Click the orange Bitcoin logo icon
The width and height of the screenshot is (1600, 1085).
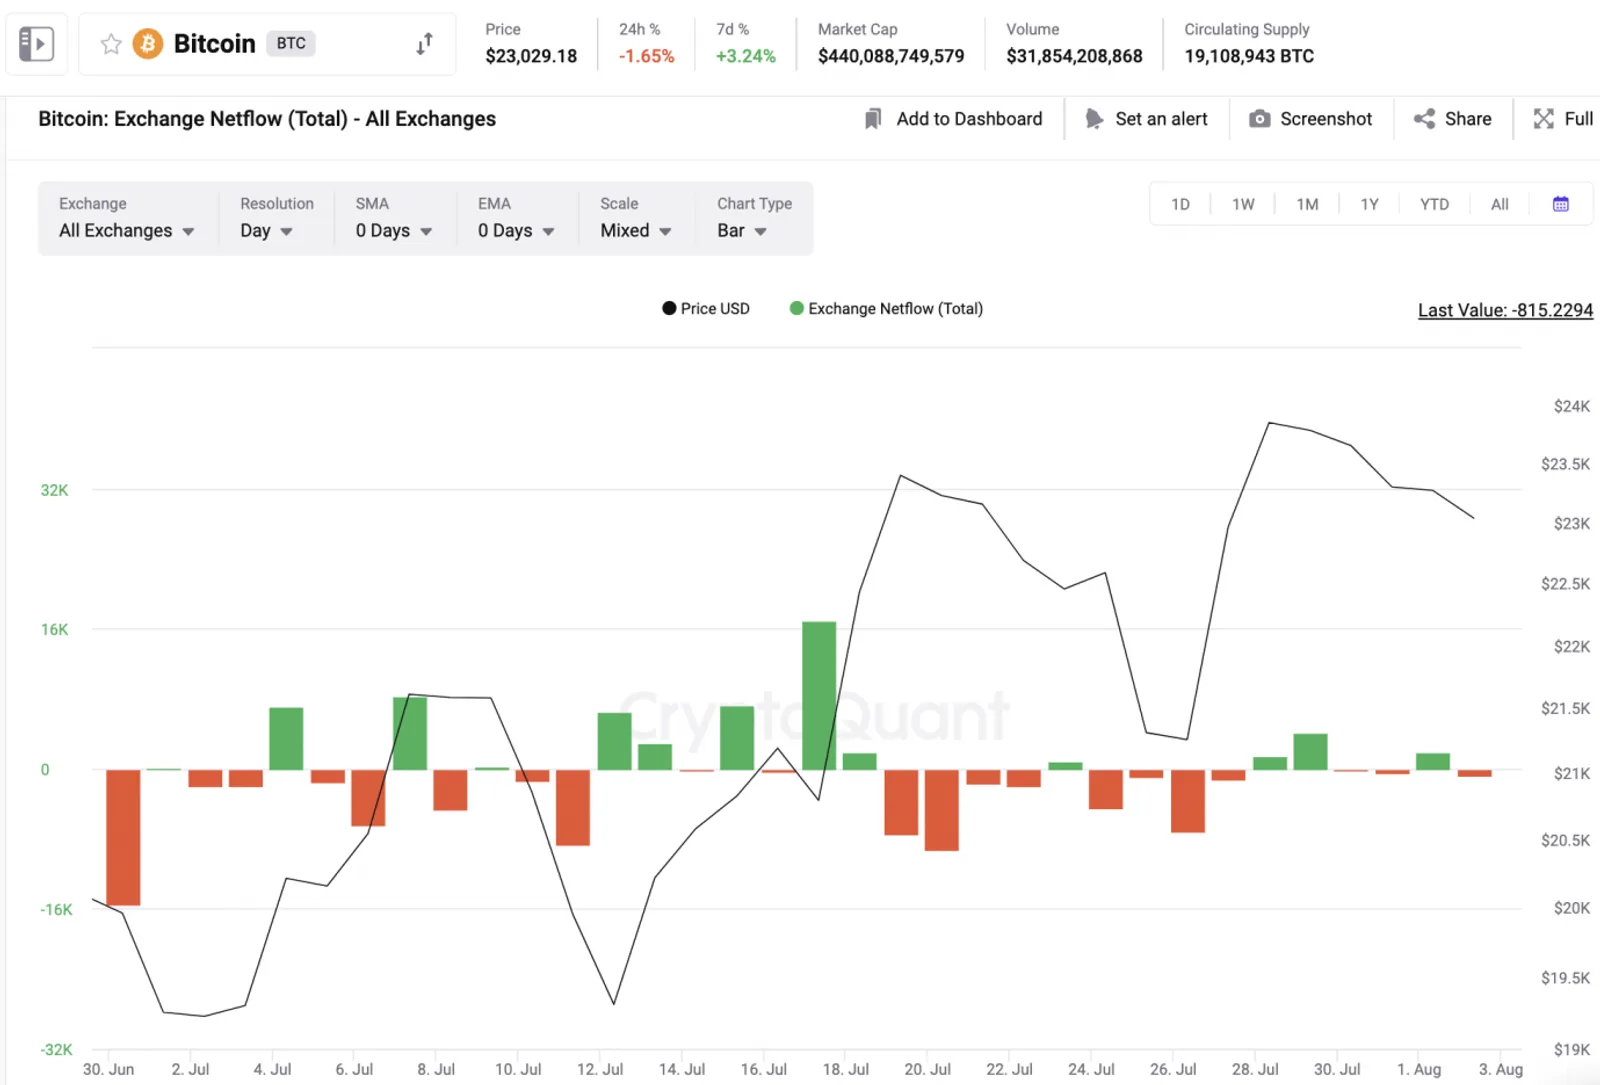tap(148, 44)
